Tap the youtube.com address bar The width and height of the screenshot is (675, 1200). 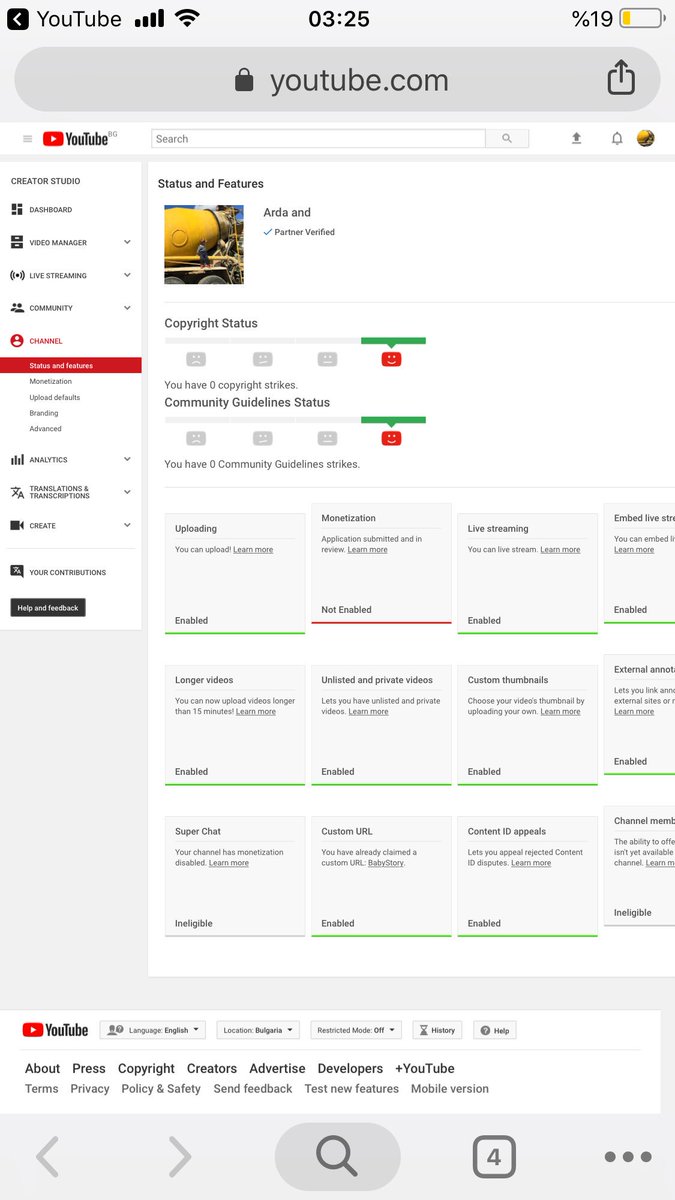337,80
